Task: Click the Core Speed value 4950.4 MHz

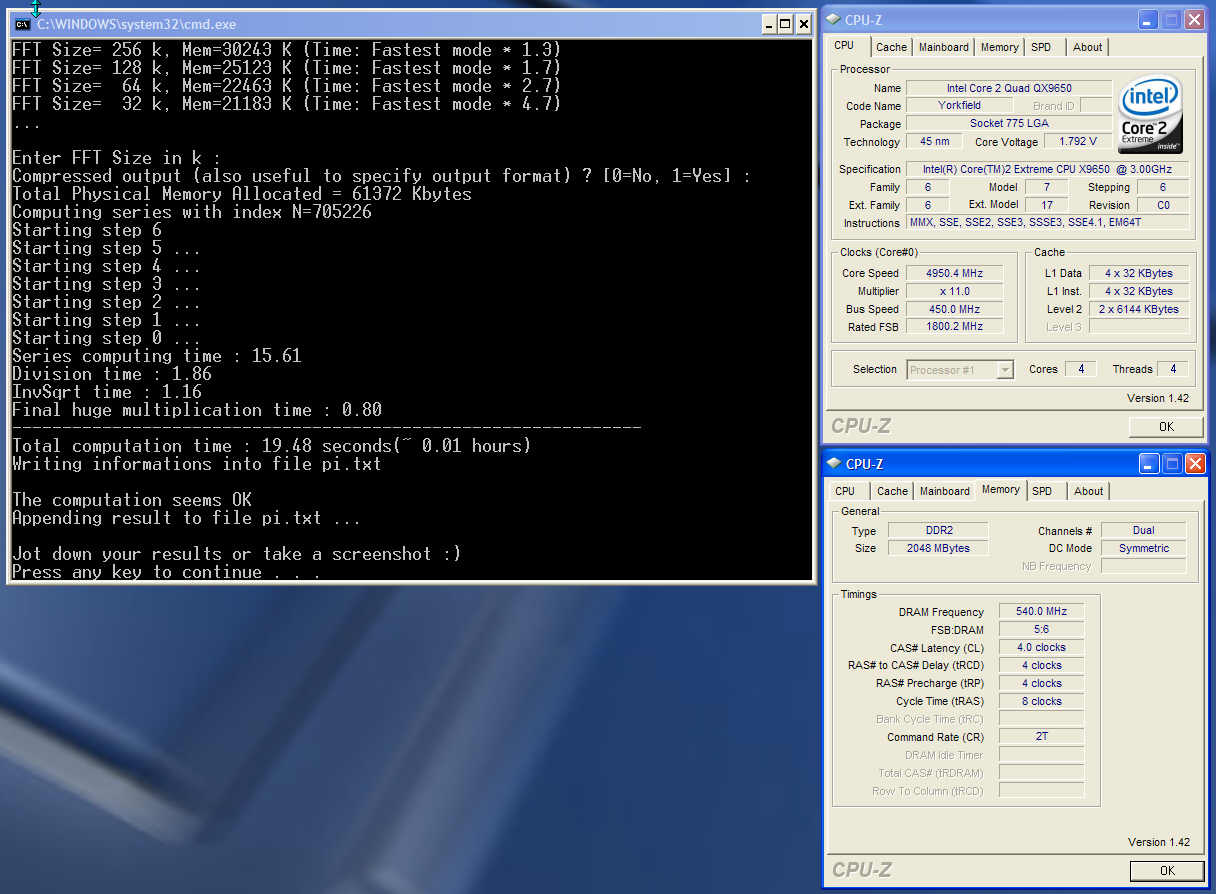Action: click(954, 273)
